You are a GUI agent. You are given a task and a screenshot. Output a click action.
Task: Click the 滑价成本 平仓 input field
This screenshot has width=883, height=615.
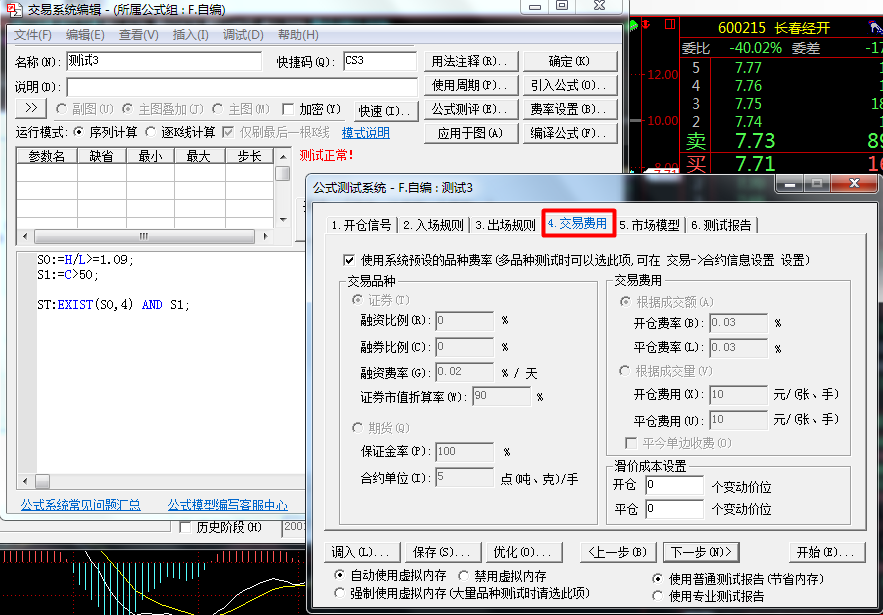(x=674, y=509)
